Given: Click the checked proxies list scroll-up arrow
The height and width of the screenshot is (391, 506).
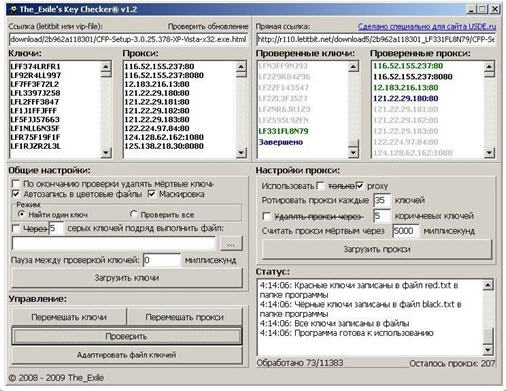Looking at the screenshot, I should pyautogui.click(x=489, y=66).
